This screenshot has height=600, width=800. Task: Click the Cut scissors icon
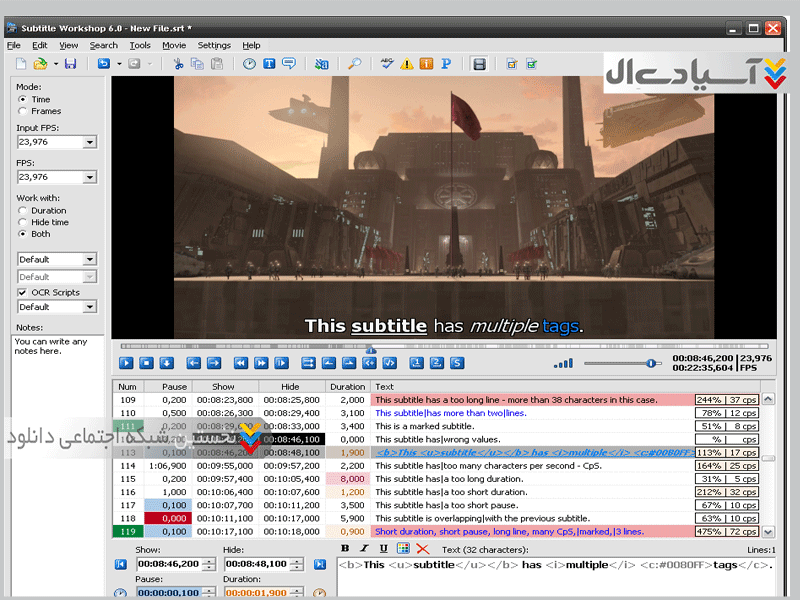[x=179, y=64]
